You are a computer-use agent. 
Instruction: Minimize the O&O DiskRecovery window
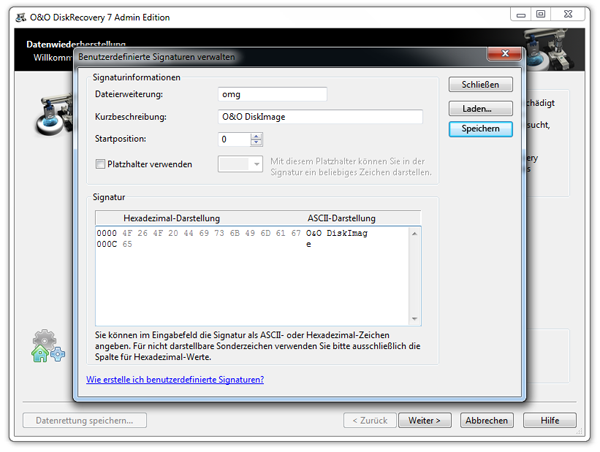(x=521, y=15)
